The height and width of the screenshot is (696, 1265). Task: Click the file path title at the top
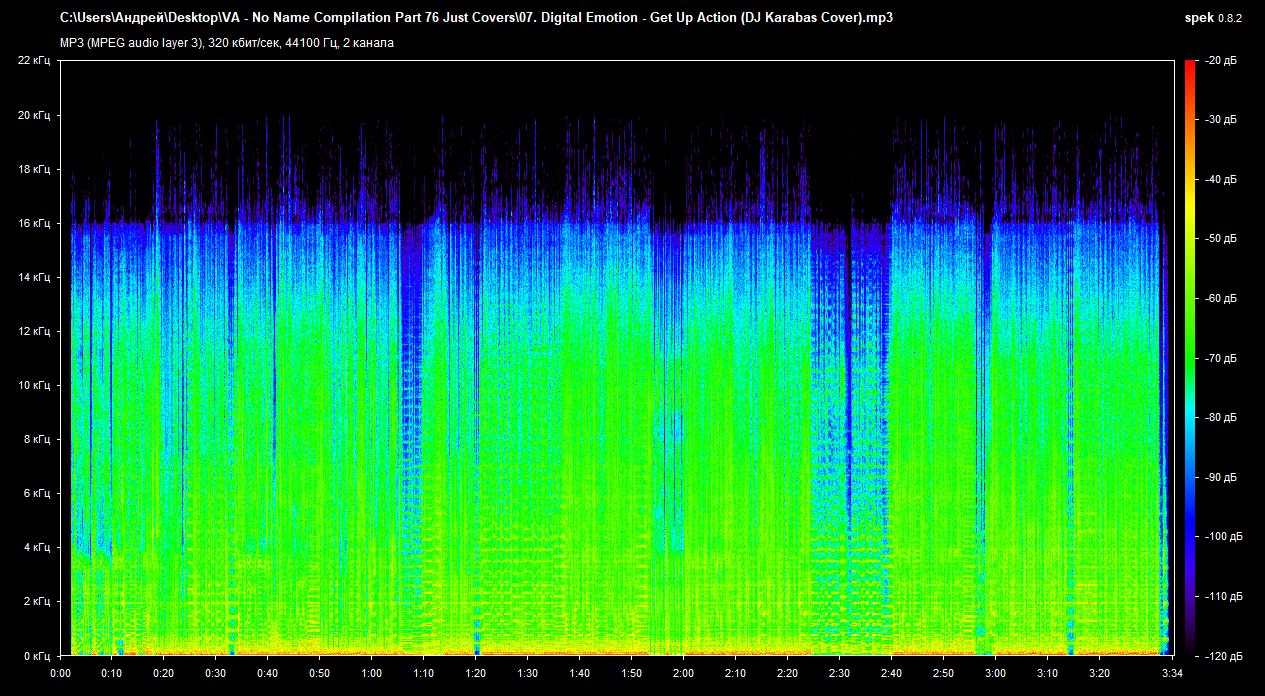click(x=476, y=18)
